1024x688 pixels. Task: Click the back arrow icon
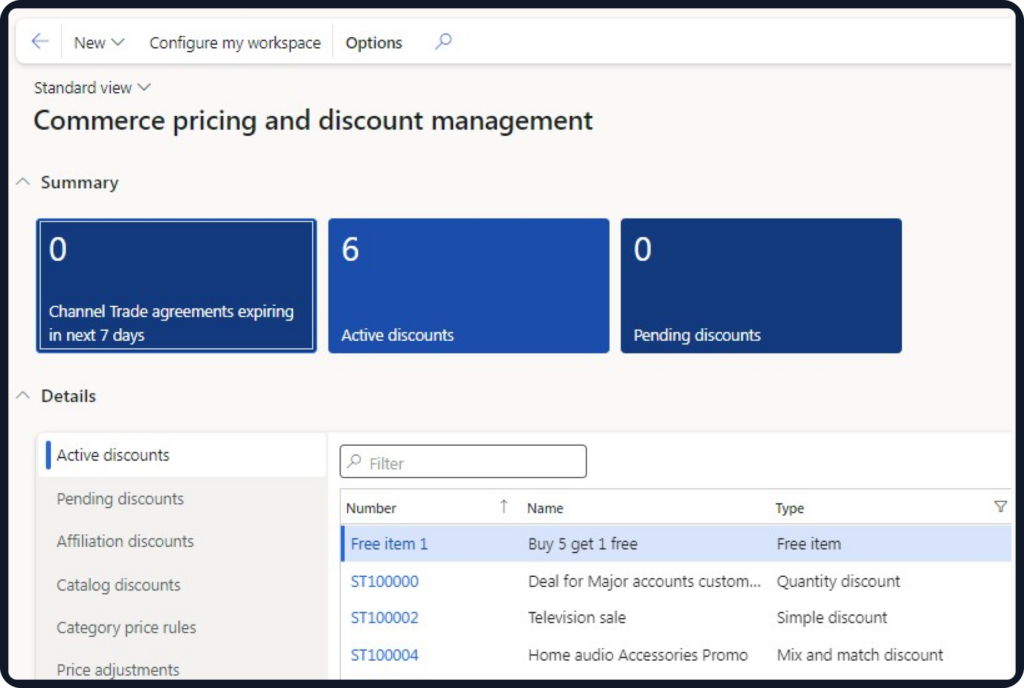pyautogui.click(x=40, y=42)
